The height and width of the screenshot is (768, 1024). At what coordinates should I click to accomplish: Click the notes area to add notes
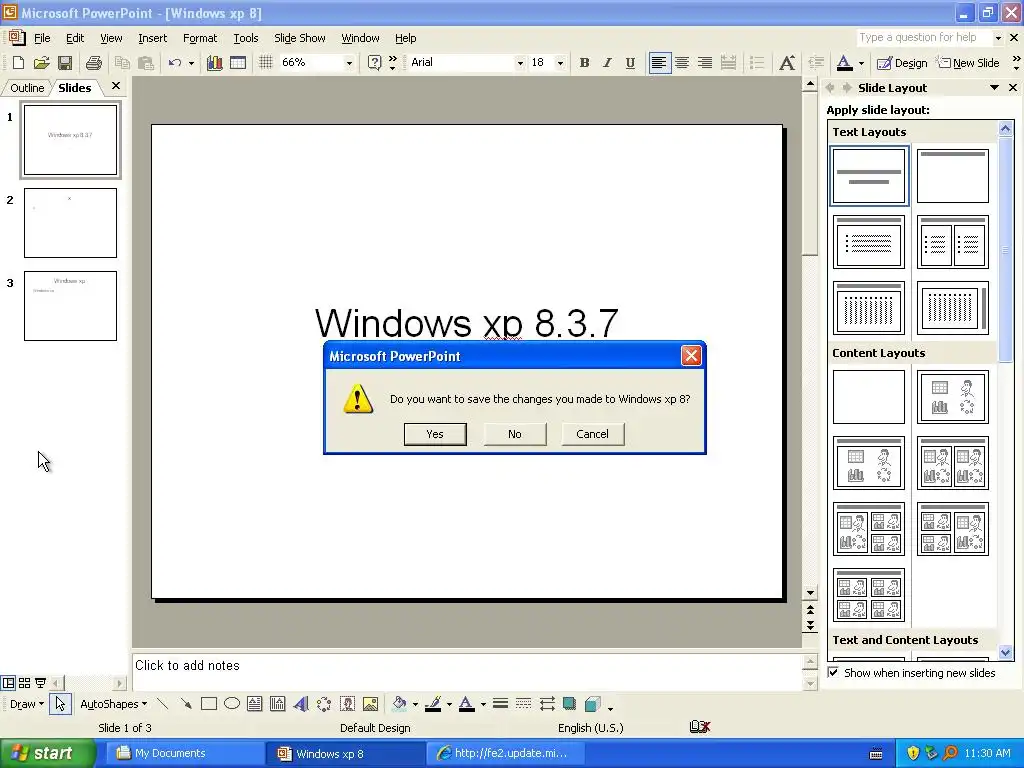(466, 671)
